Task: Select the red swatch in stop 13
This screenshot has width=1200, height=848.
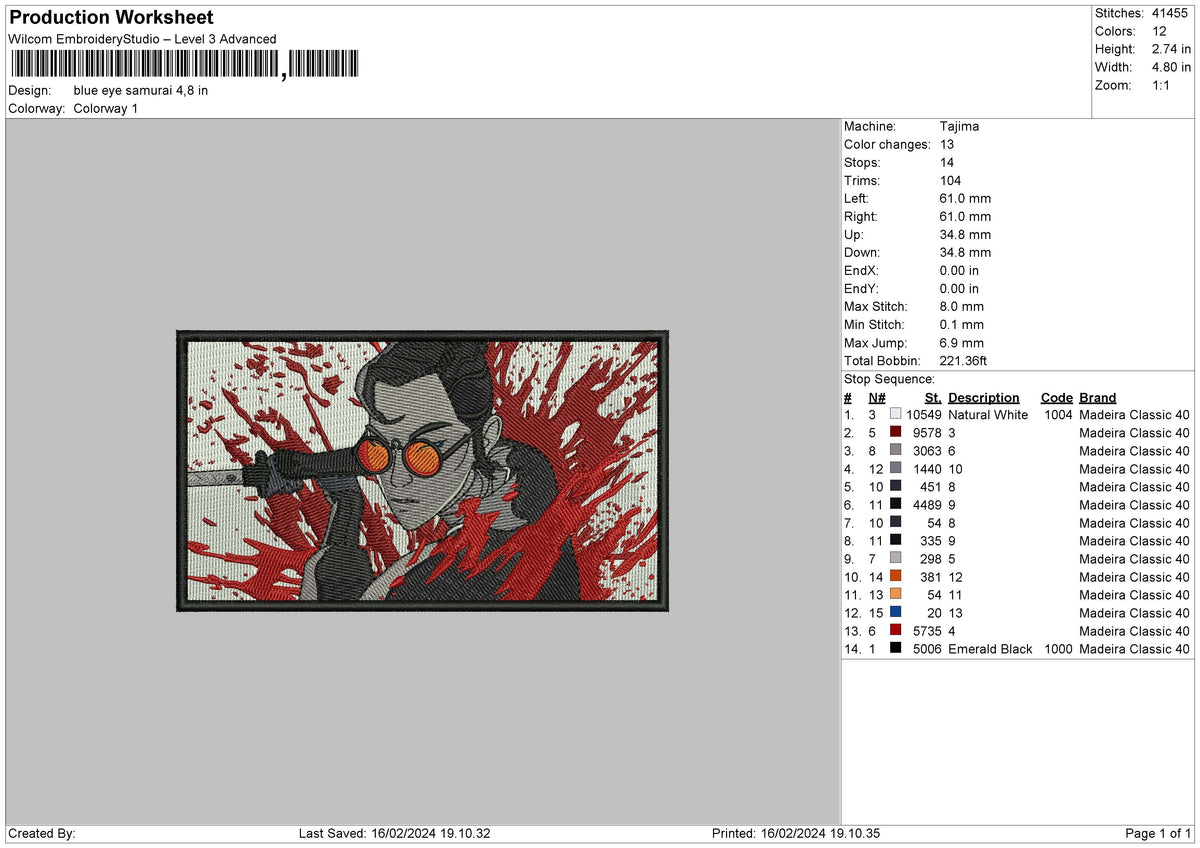Action: point(895,631)
